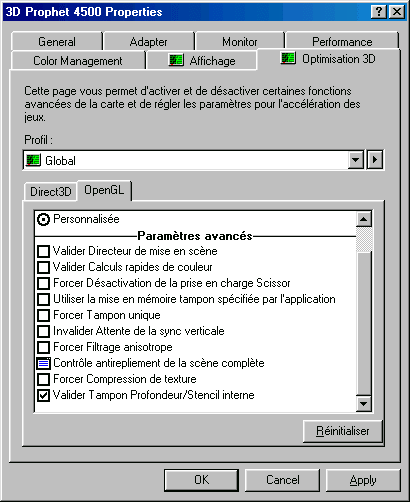Enable Valider Directeur de mise en scène
This screenshot has width=410, height=502.
pos(43,251)
